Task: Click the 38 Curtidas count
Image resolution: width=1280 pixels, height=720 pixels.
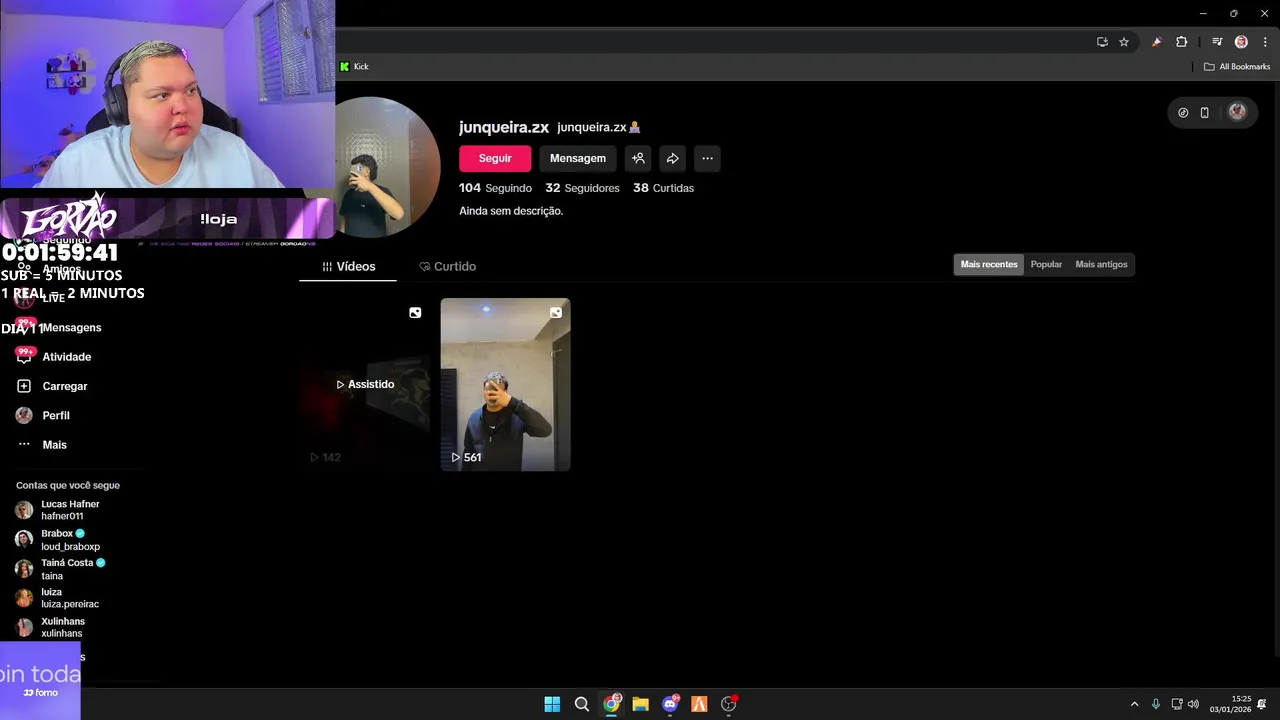Action: [663, 188]
